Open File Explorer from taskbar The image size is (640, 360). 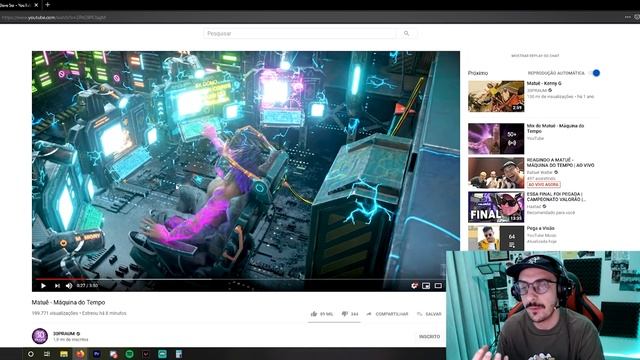64,354
